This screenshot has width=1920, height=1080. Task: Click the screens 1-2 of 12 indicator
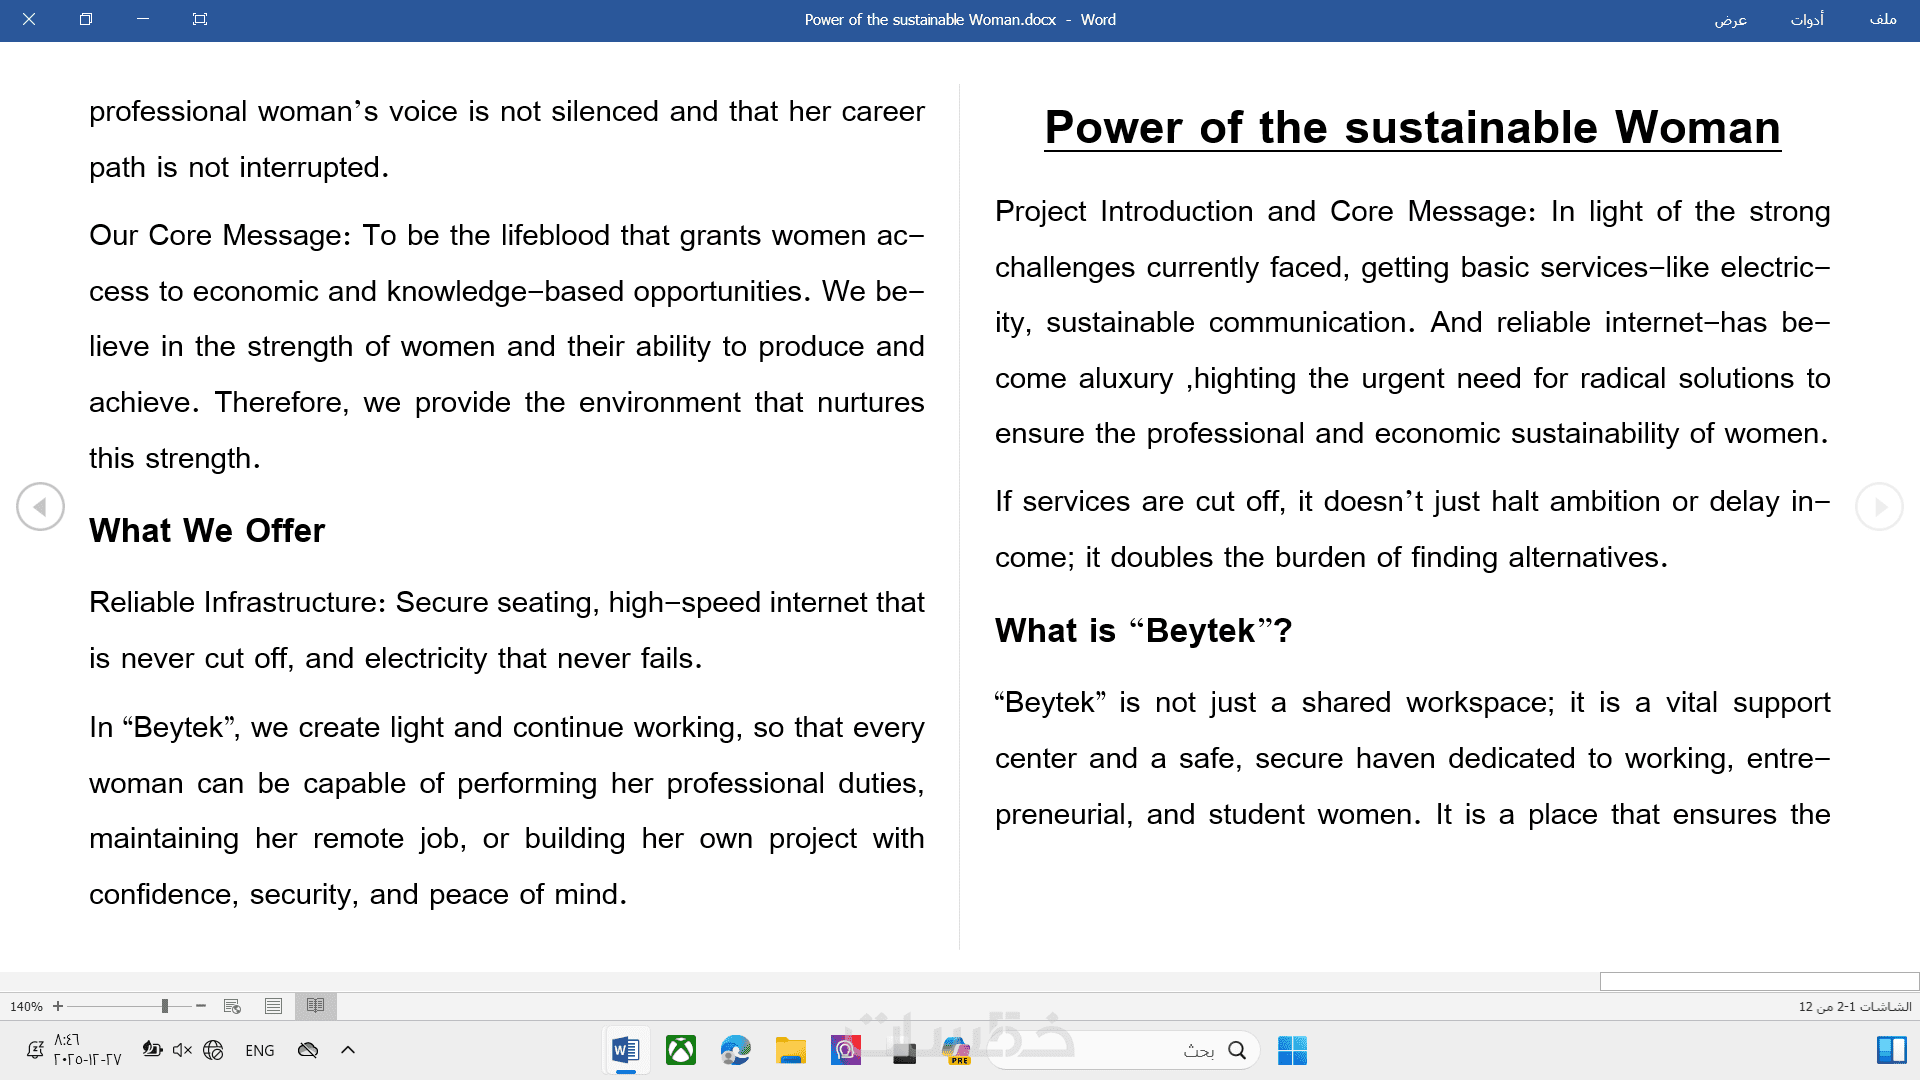click(x=1854, y=1006)
